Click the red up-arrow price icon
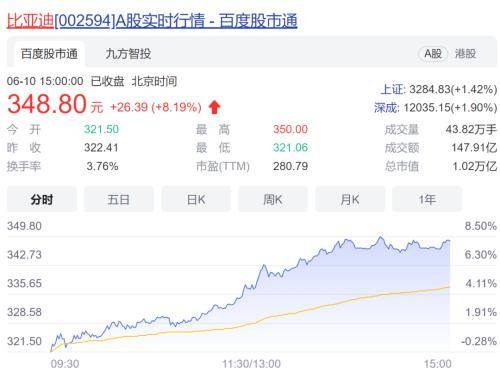This screenshot has width=500, height=372. [x=214, y=107]
